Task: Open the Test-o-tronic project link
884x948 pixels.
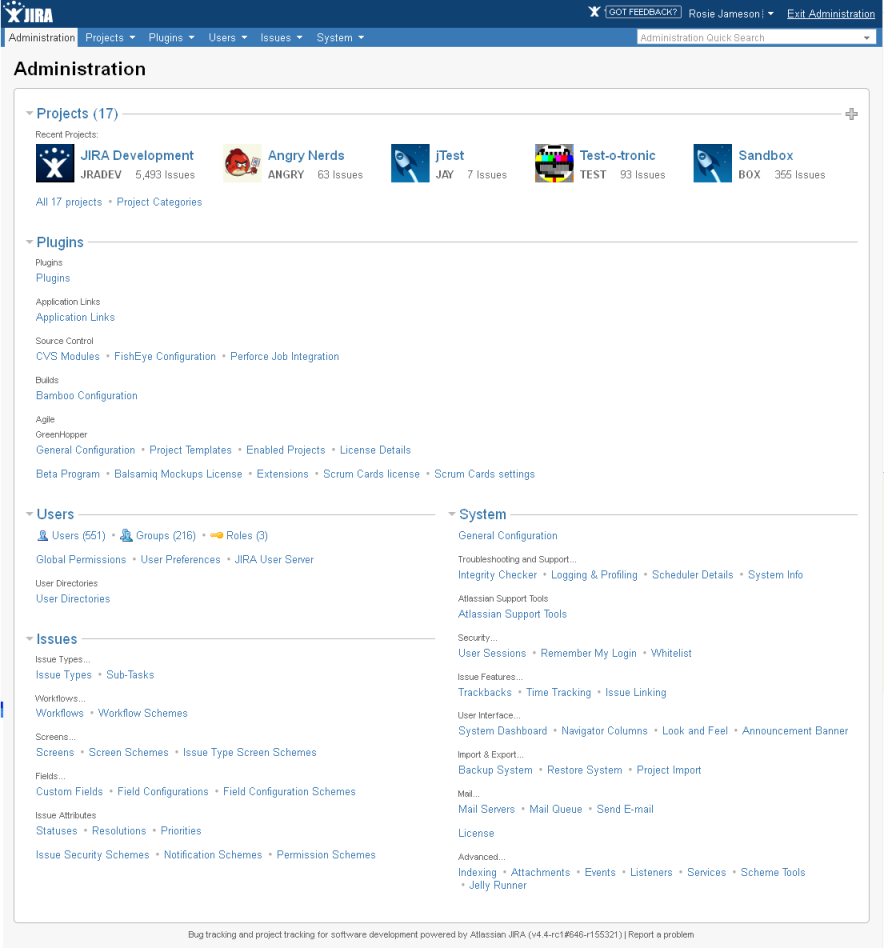Action: click(617, 155)
